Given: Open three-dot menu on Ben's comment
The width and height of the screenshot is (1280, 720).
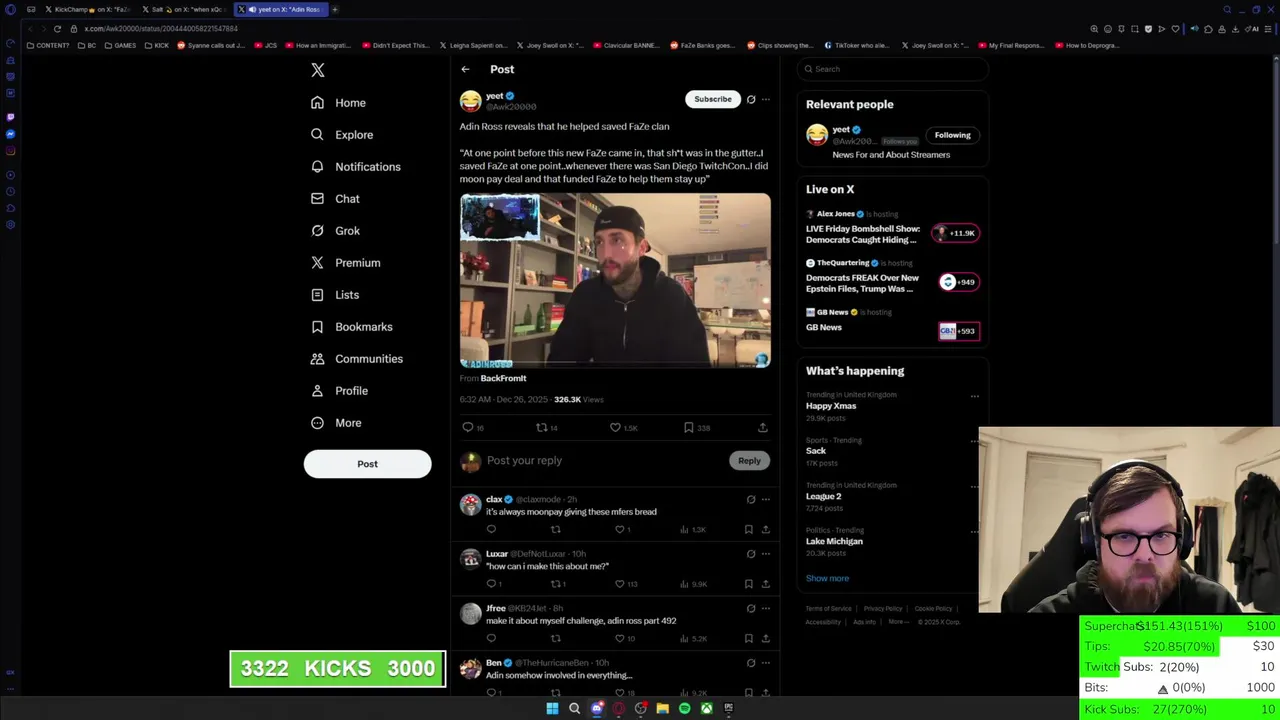Looking at the screenshot, I should (766, 662).
